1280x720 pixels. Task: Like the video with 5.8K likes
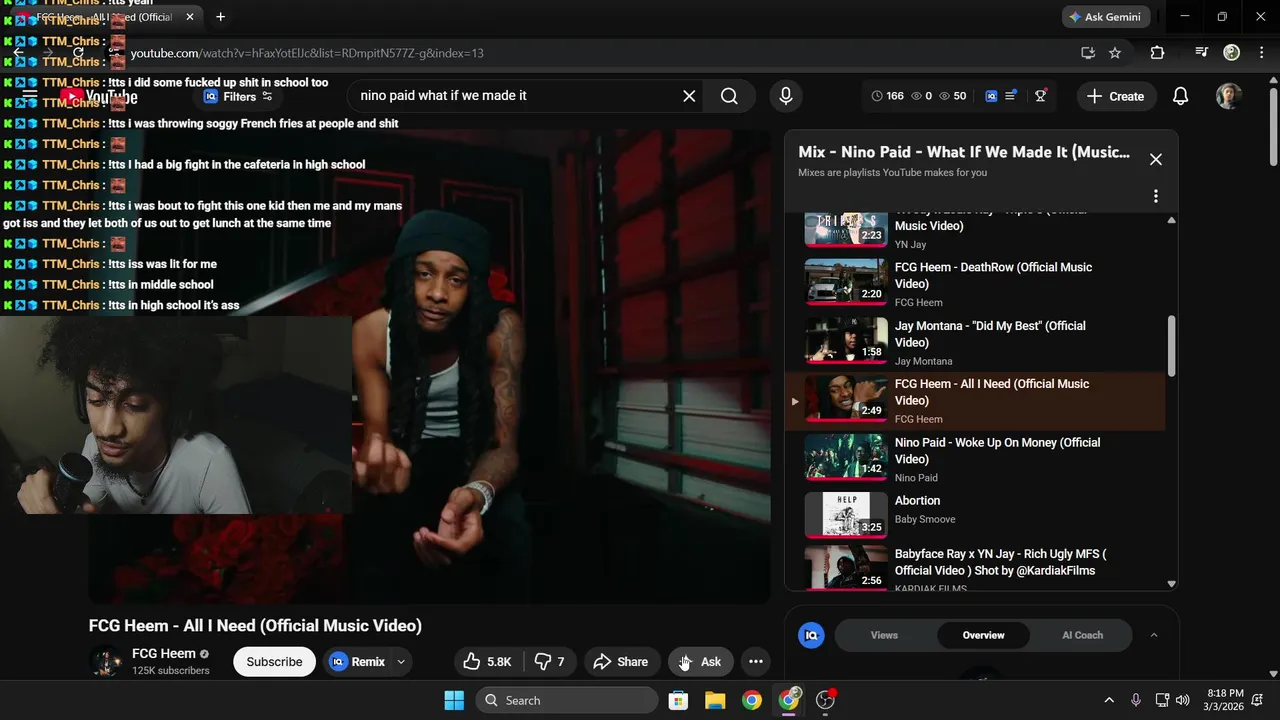[x=487, y=662]
